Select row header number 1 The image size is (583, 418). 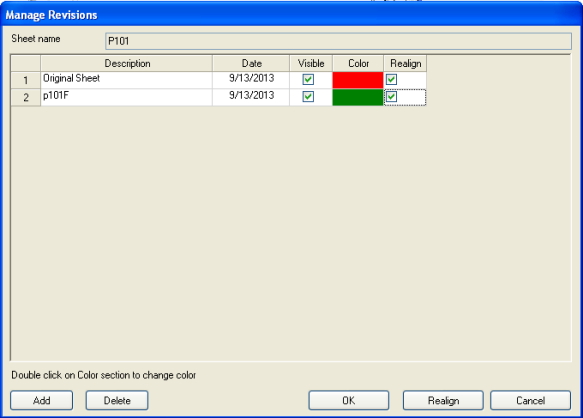(26, 80)
